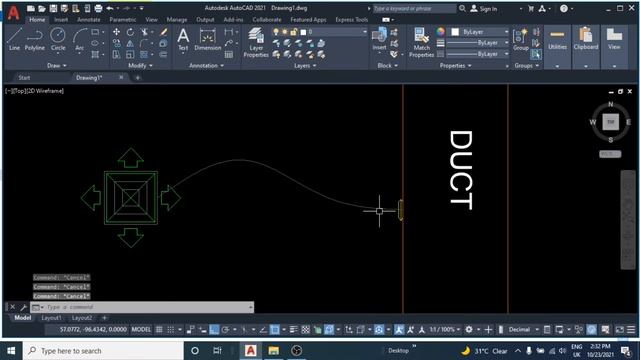Select the Rotate tool in Modify panel
This screenshot has width=640, height=360.
130,32
